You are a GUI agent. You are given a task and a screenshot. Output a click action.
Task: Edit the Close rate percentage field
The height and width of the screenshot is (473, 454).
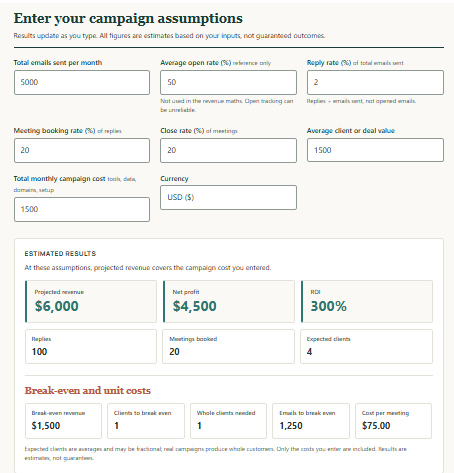pos(228,151)
